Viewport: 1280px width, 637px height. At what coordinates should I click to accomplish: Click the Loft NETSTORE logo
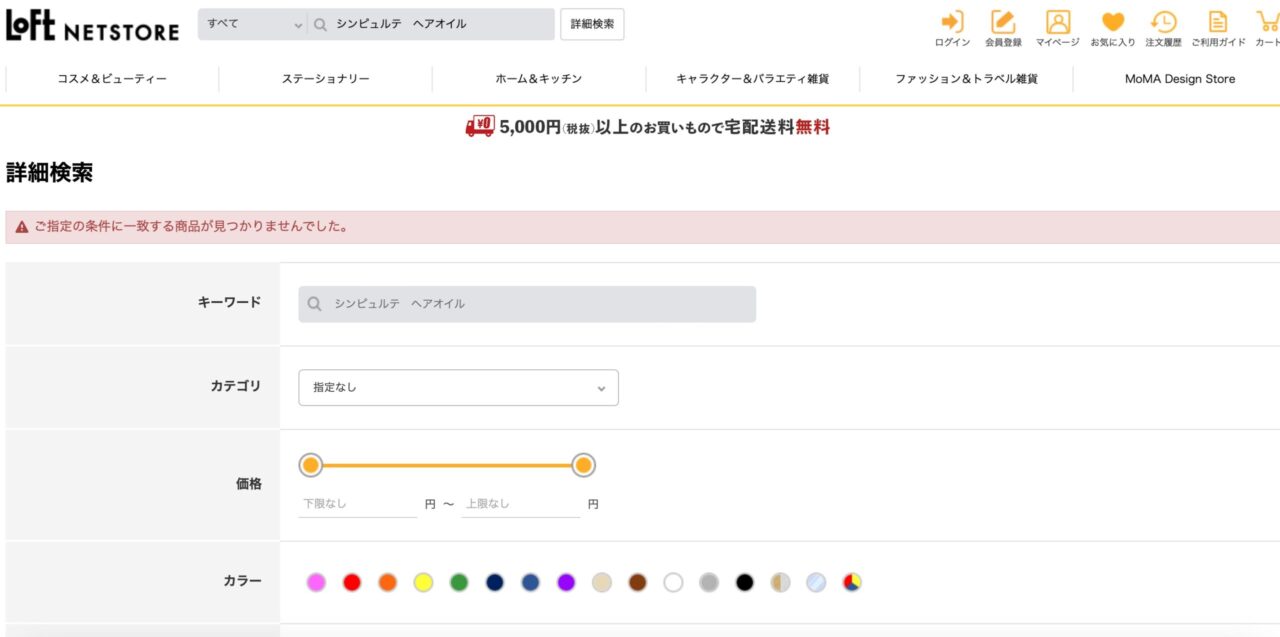click(x=92, y=25)
